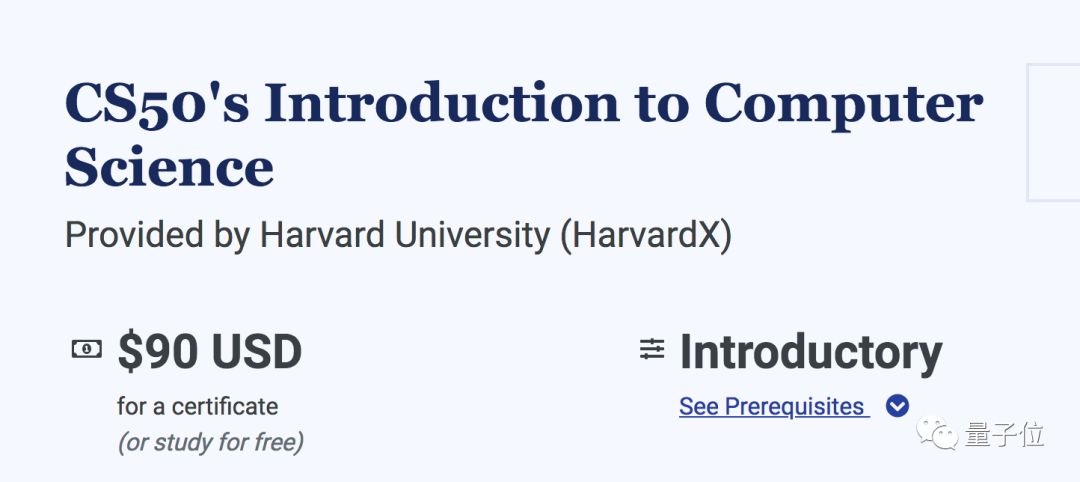Click the 'USD' currency label
This screenshot has height=482, width=1080.
click(x=255, y=352)
